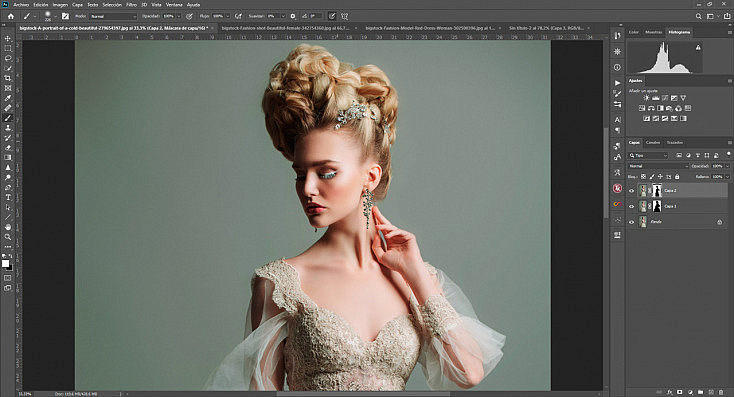Screen dimensions: 734x397
Task: Select the Crop tool
Action: (7, 78)
